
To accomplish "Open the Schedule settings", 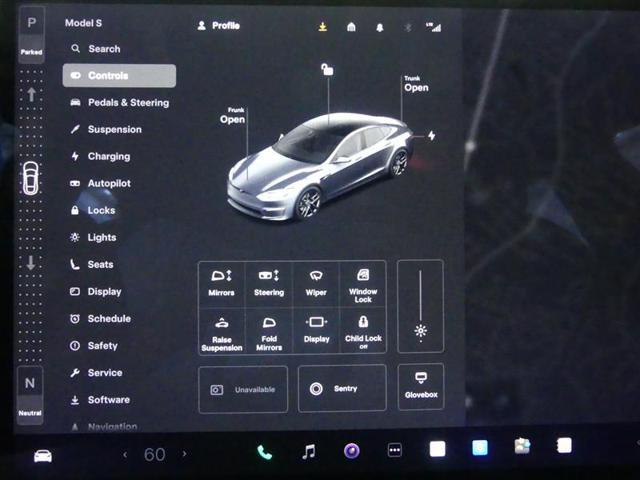I will [x=100, y=319].
